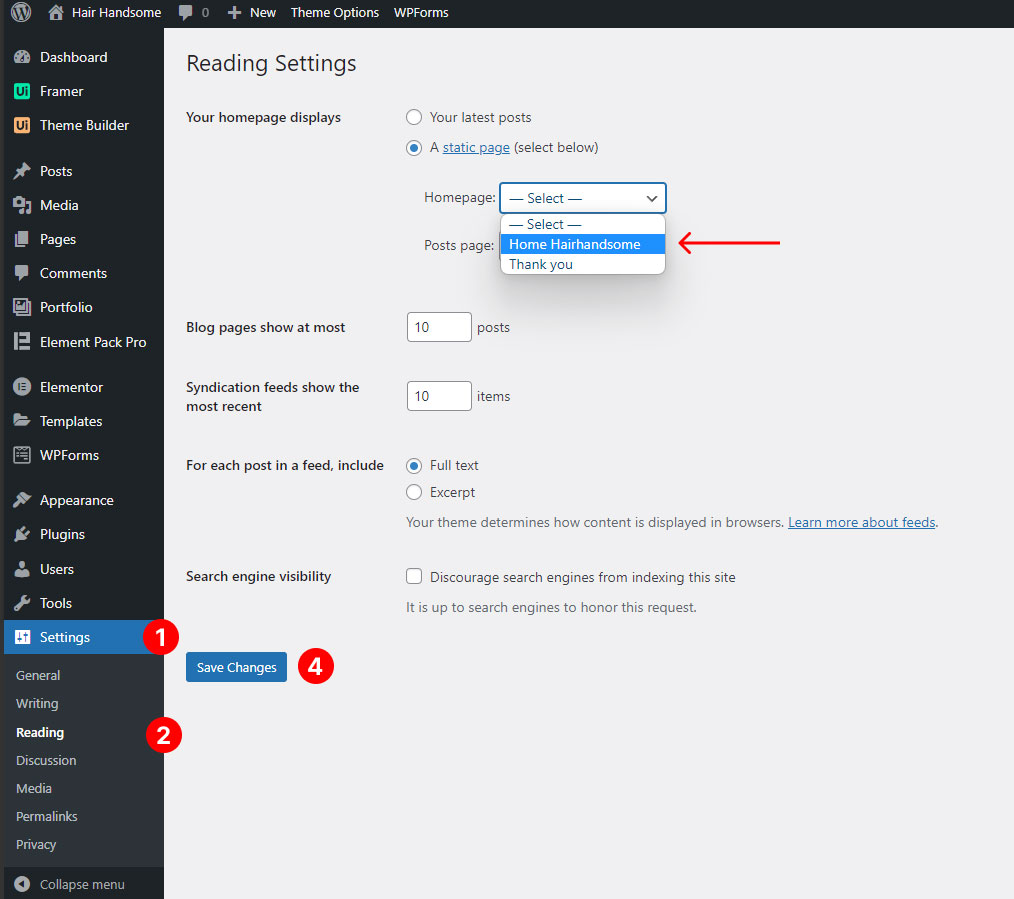Click the 'Blog pages show at most' number field
1014x899 pixels.
tap(438, 327)
